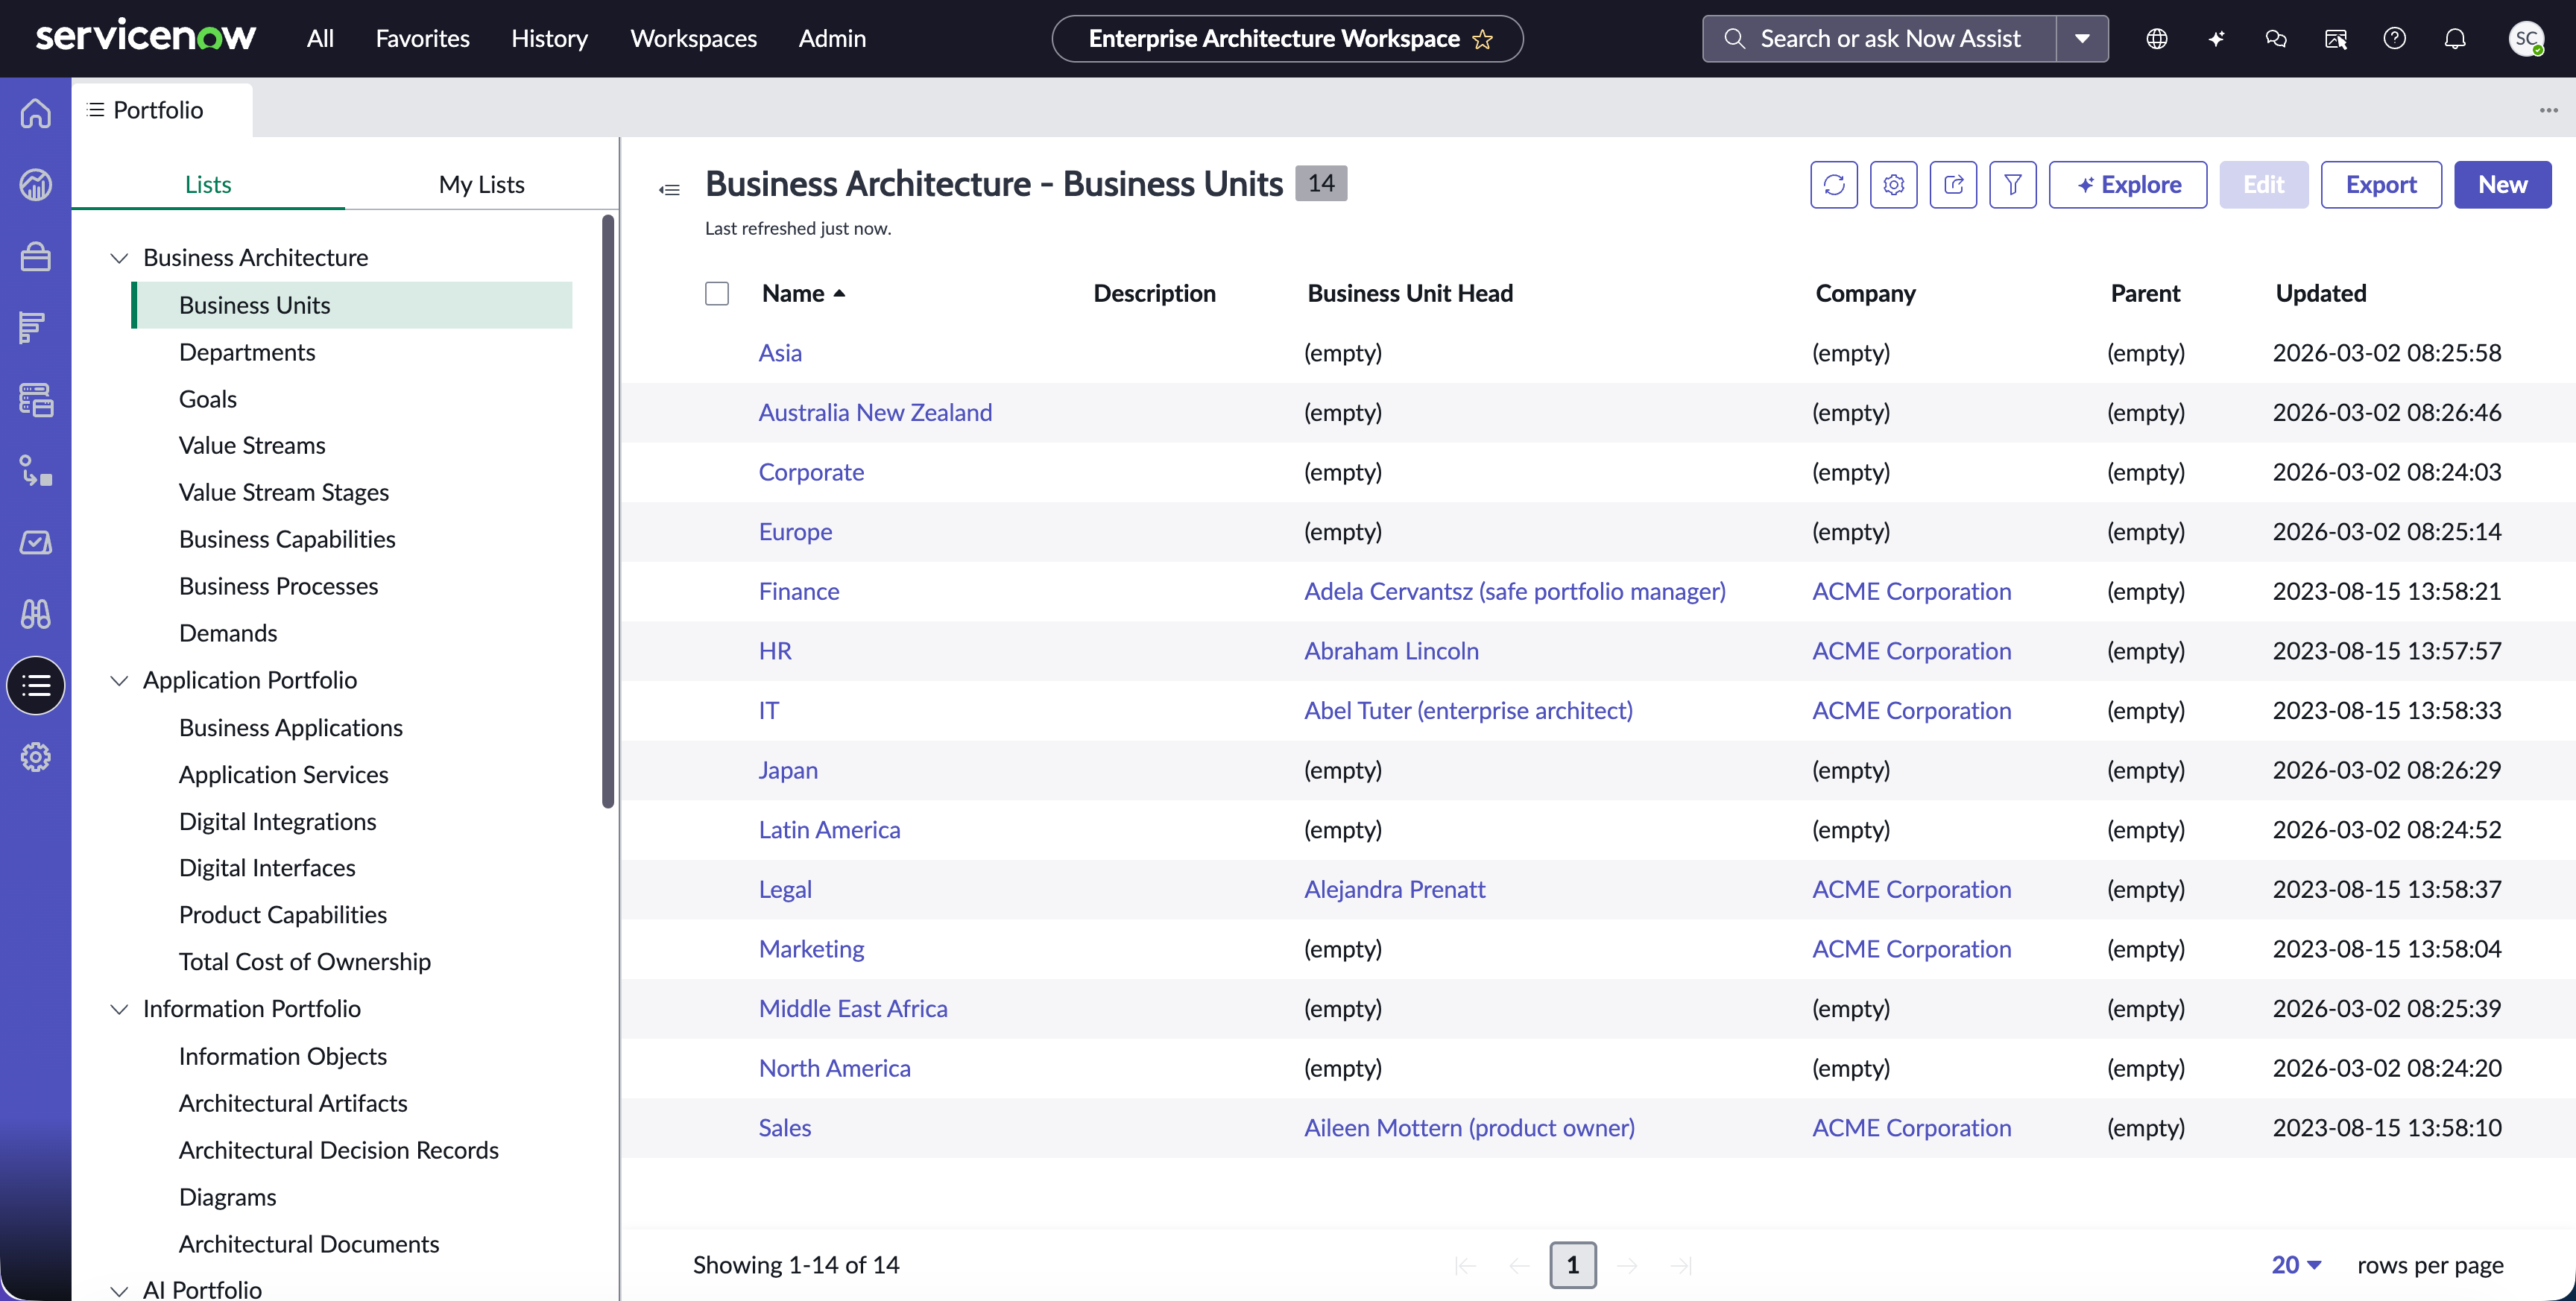This screenshot has height=1301, width=2576.
Task: Collapse the Application Portfolio section
Action: pyautogui.click(x=119, y=681)
